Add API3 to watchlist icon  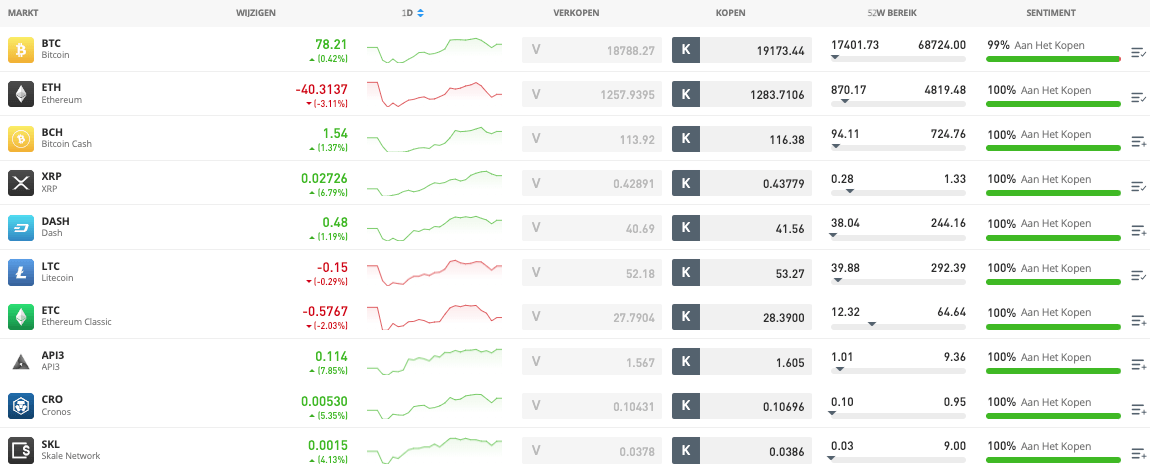[1138, 364]
